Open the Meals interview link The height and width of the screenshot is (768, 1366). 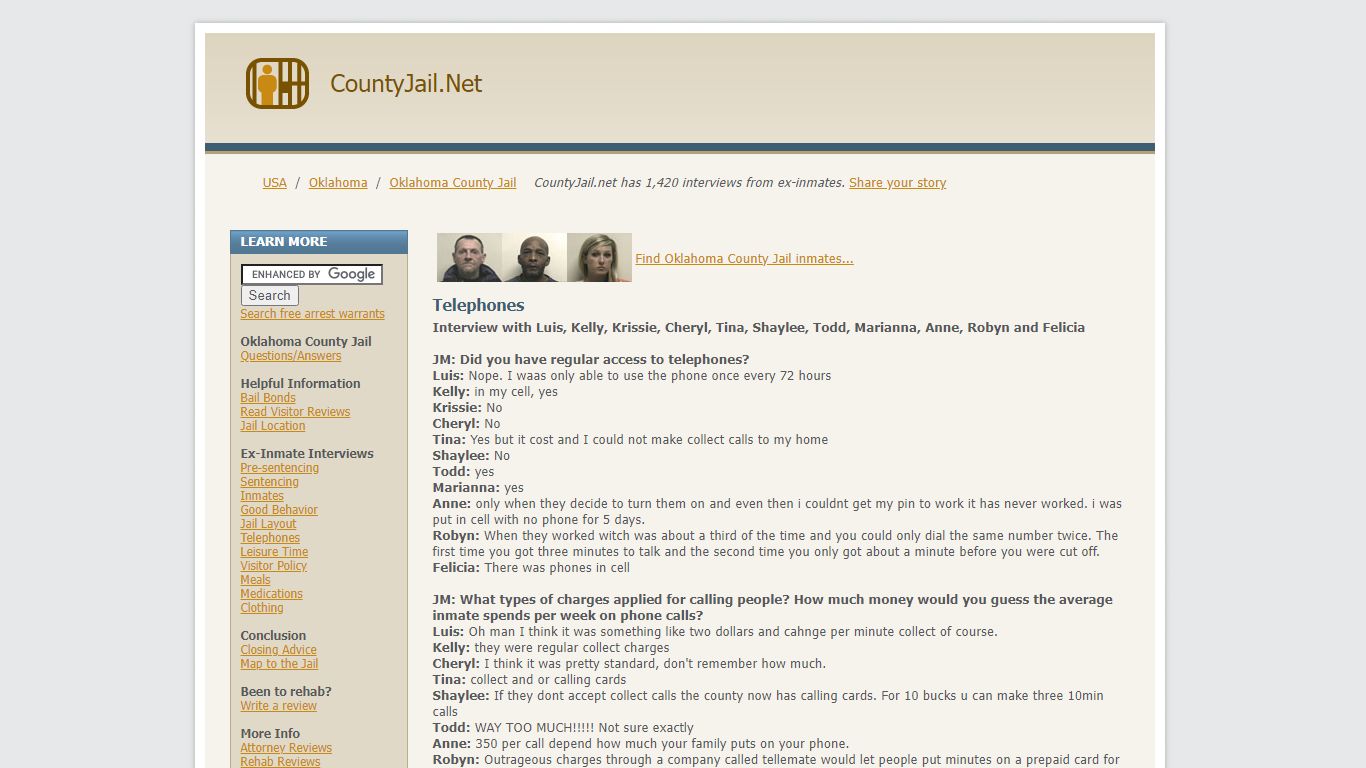(x=255, y=580)
